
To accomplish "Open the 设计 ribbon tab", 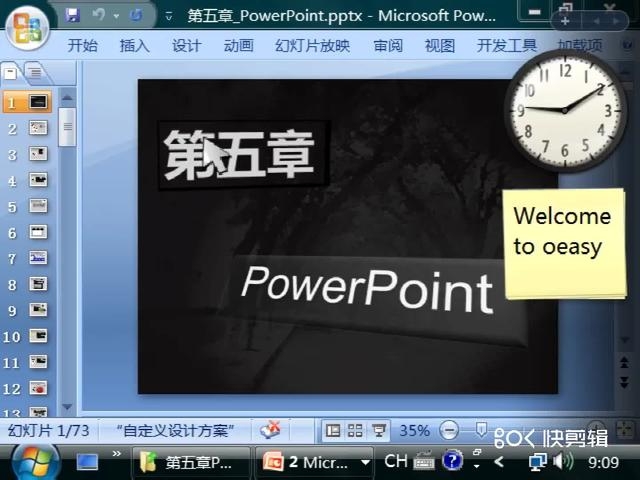I will tap(187, 45).
